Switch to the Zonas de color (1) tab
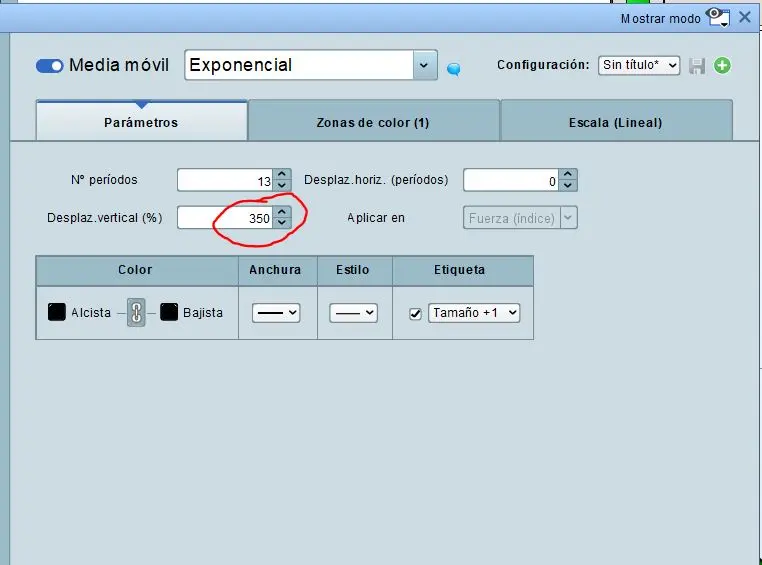Screen dimensions: 762x565 (373, 123)
